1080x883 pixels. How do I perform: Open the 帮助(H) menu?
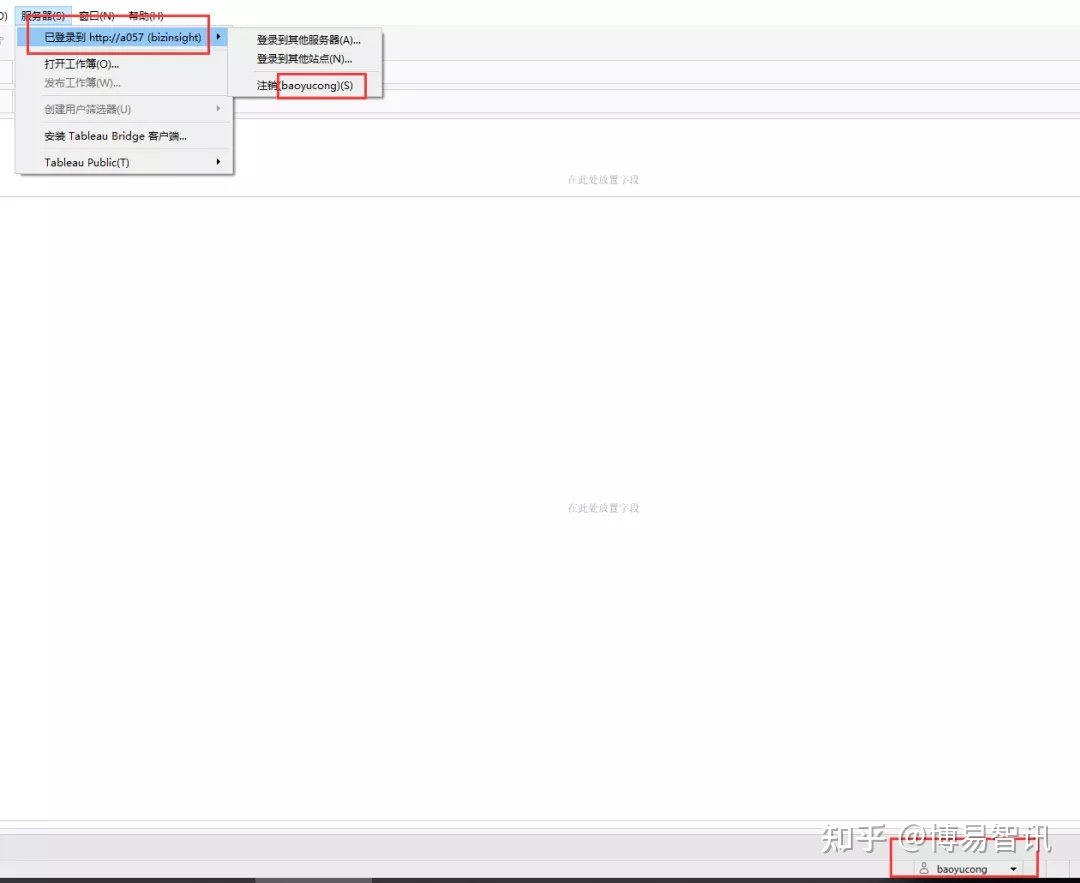pyautogui.click(x=143, y=15)
